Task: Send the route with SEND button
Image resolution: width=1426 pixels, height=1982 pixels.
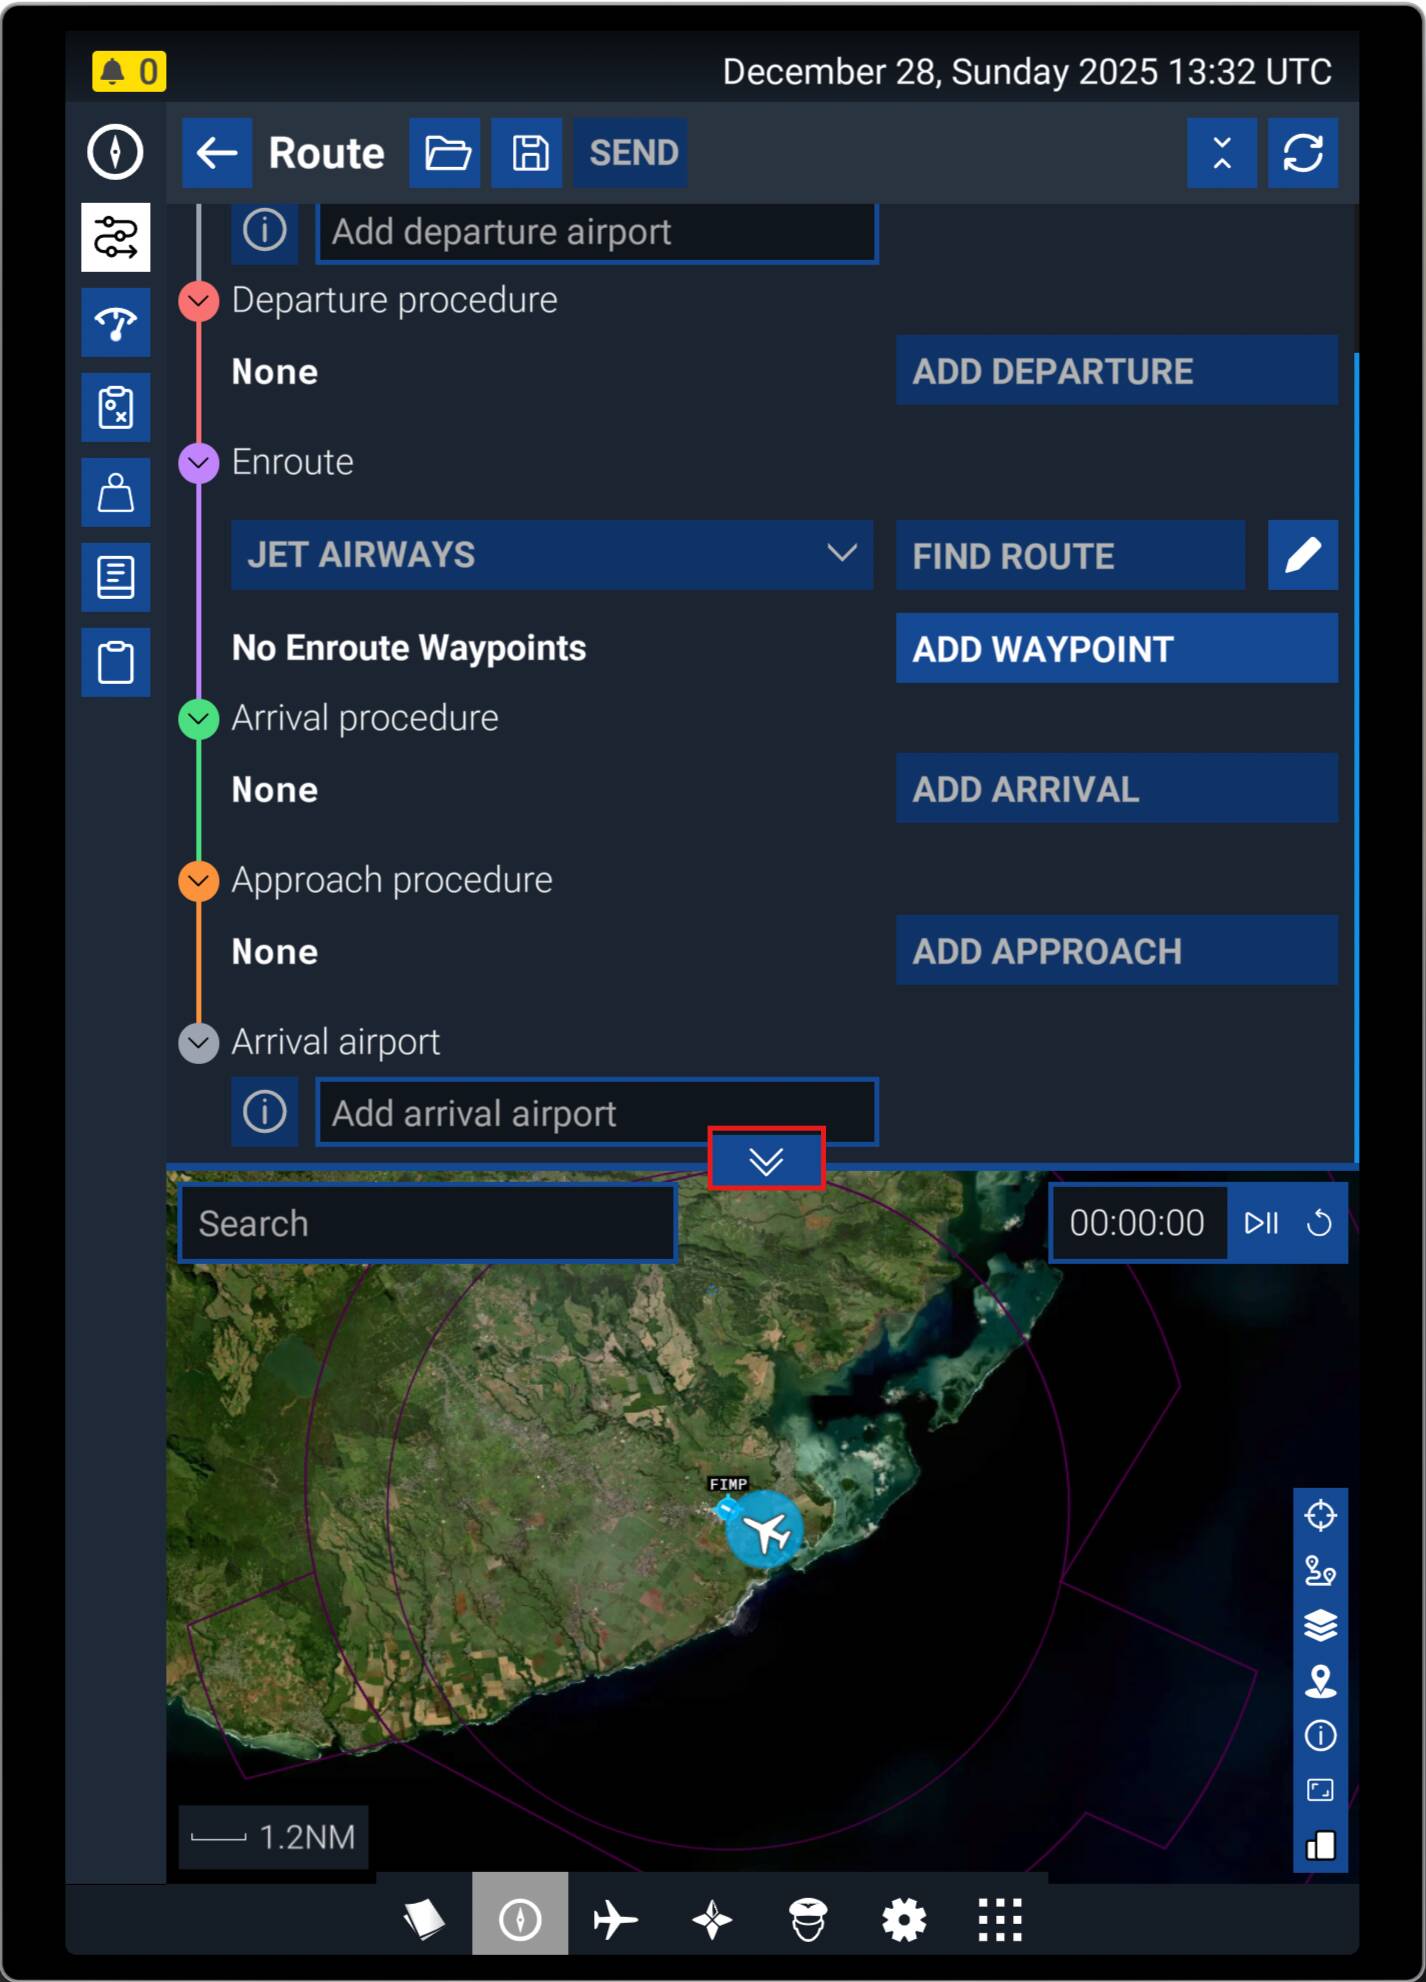Action: [x=631, y=153]
